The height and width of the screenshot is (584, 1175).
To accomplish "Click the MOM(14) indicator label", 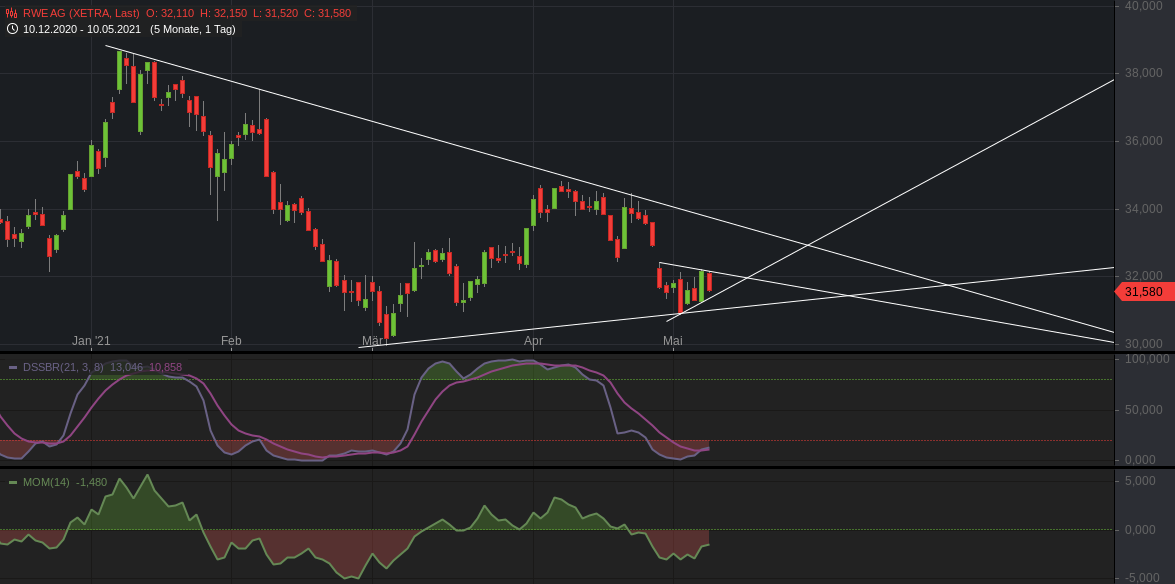I will click(44, 481).
